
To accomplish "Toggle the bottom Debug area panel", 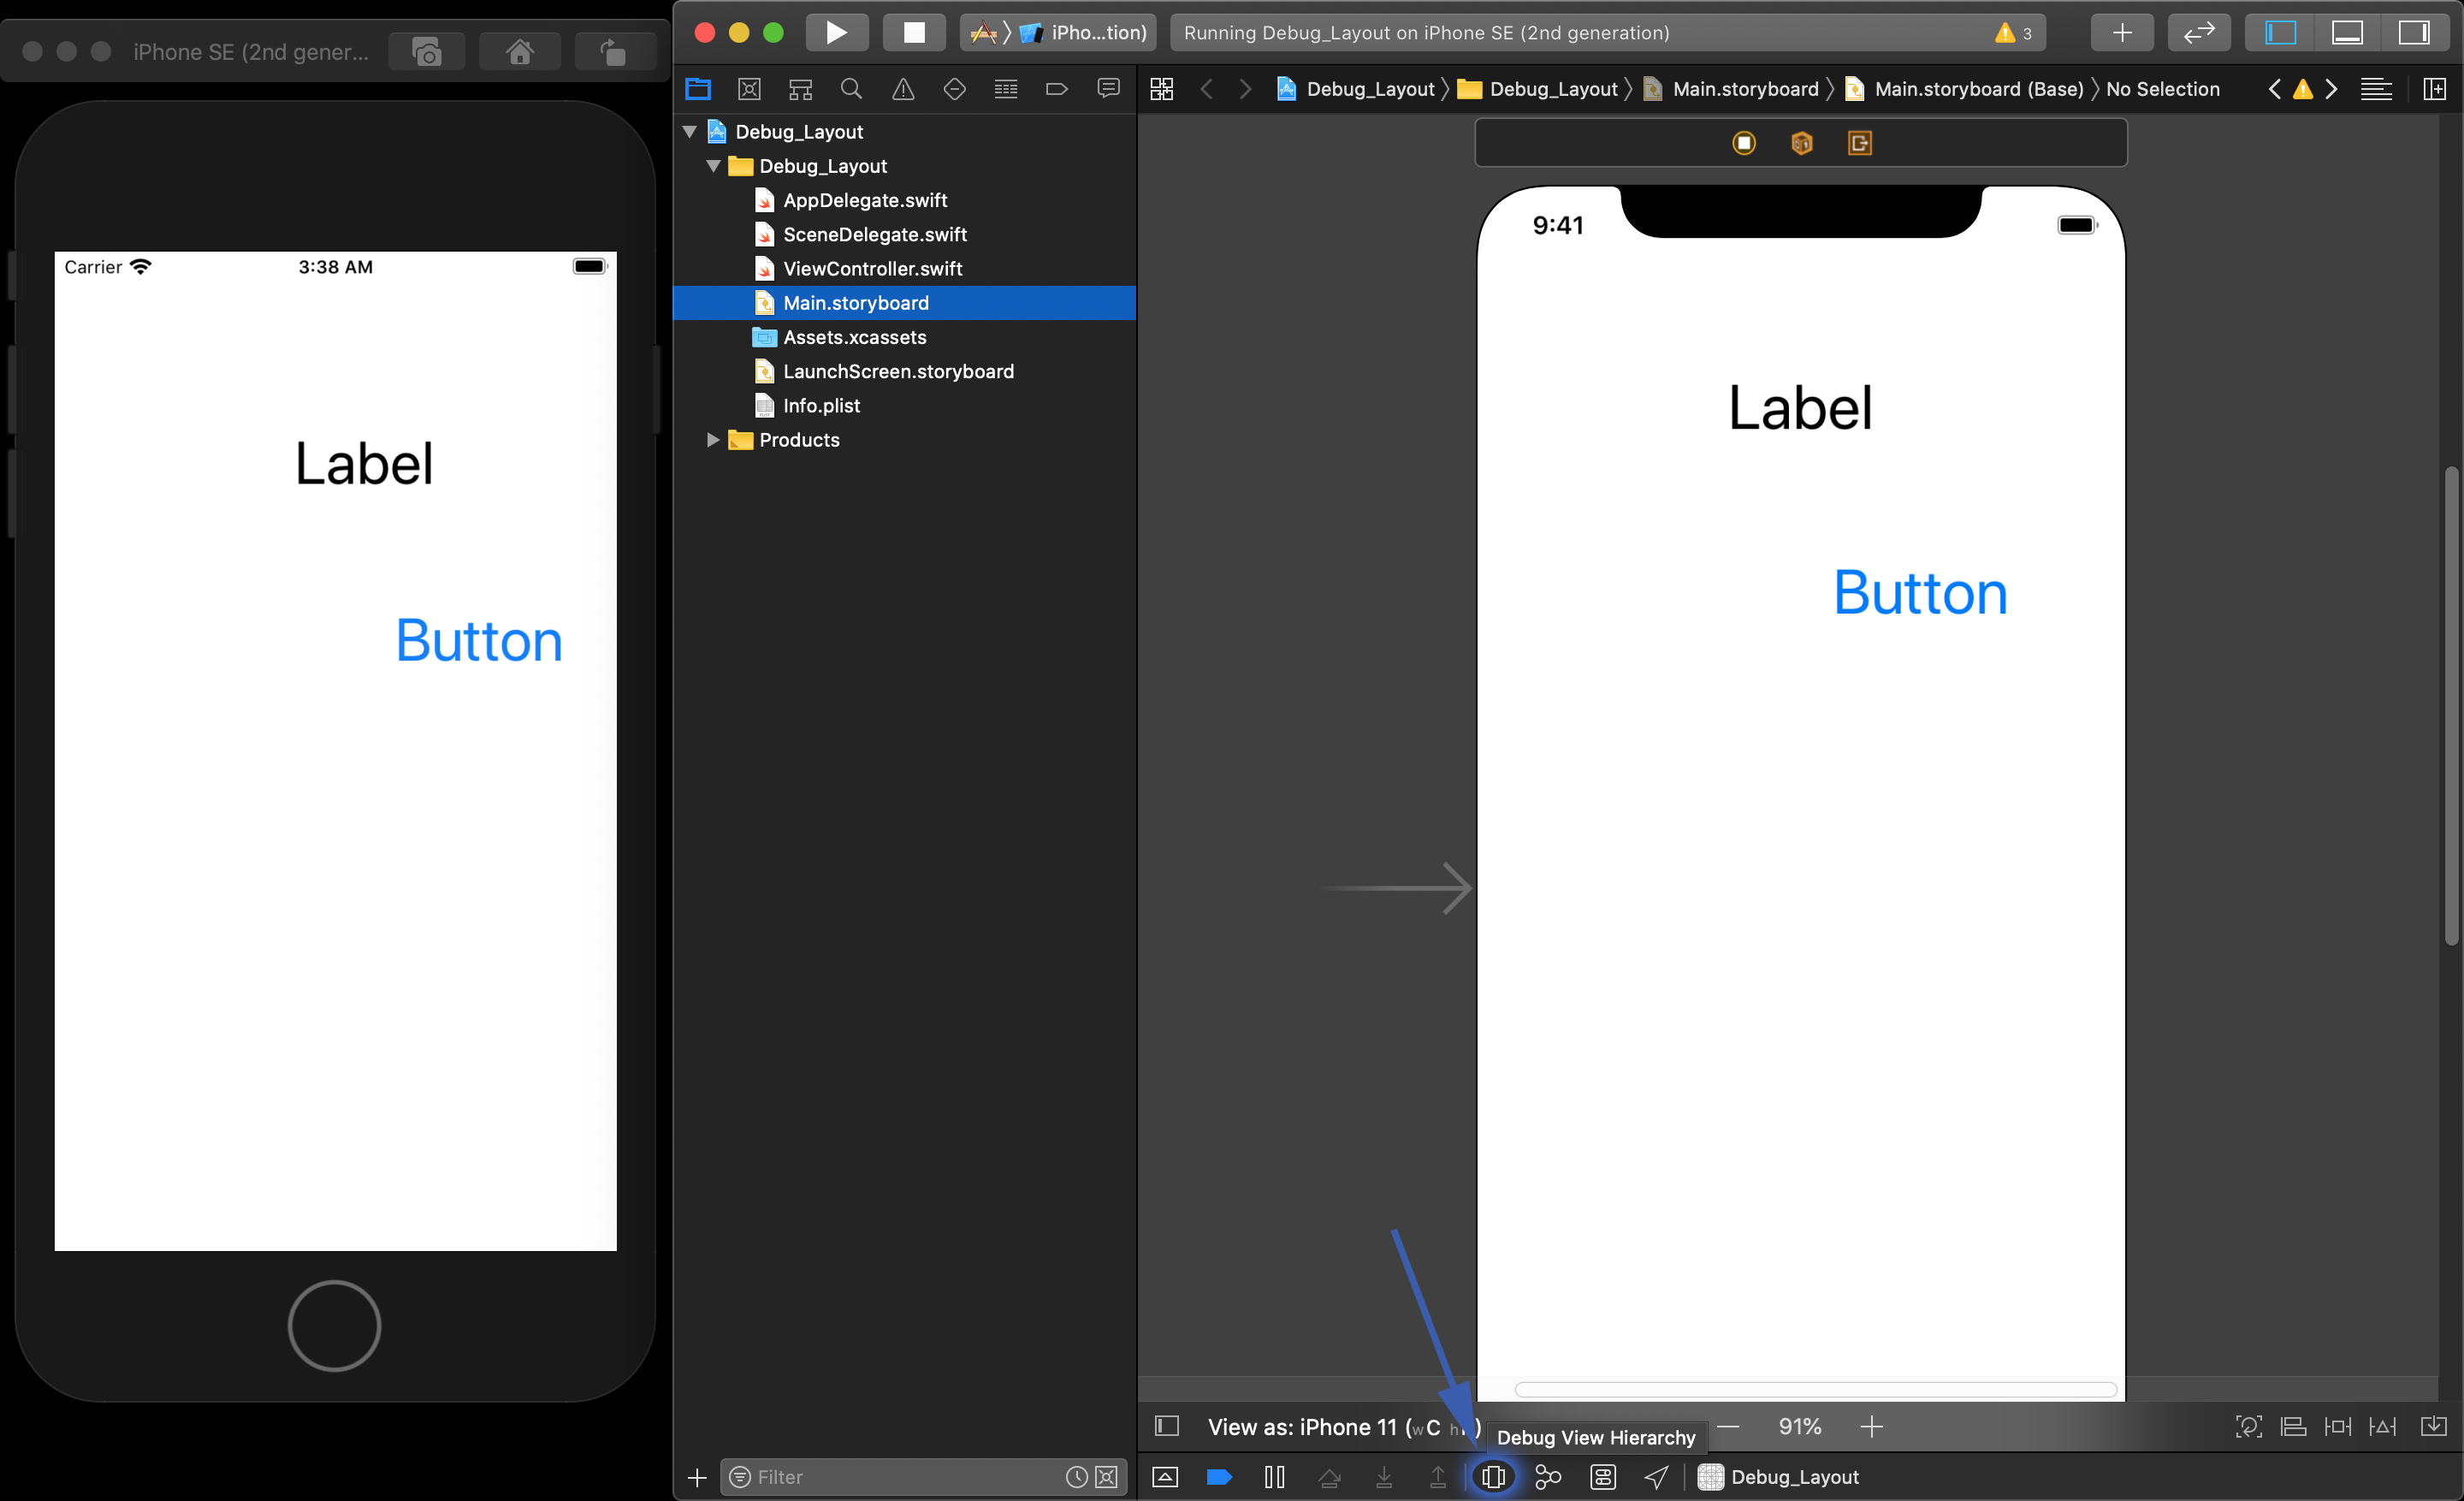I will coord(2347,32).
